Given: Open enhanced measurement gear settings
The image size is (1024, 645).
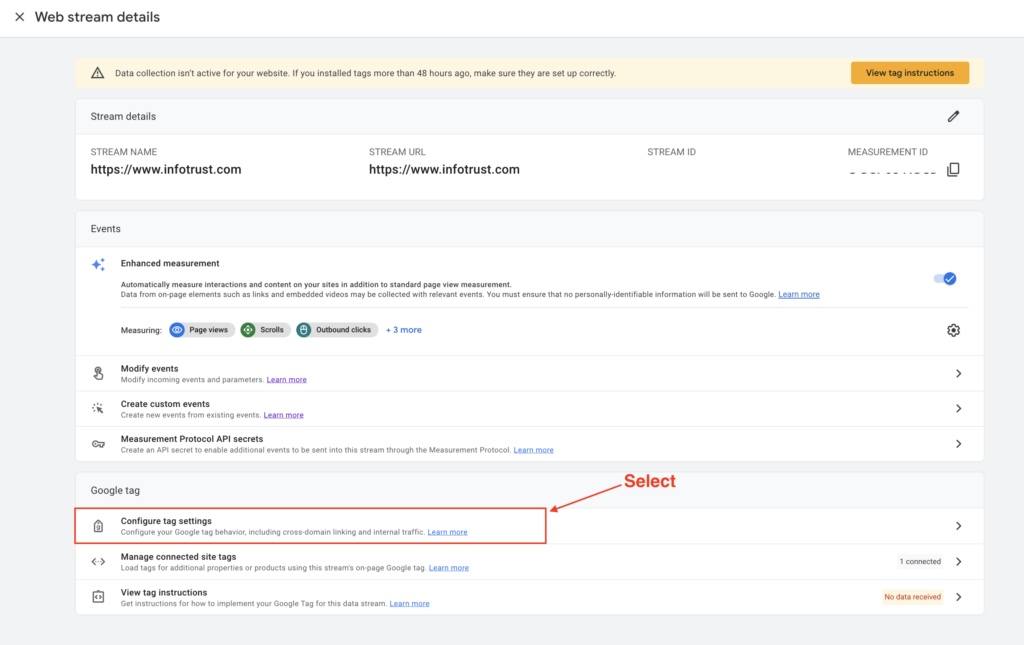Looking at the screenshot, I should (953, 330).
